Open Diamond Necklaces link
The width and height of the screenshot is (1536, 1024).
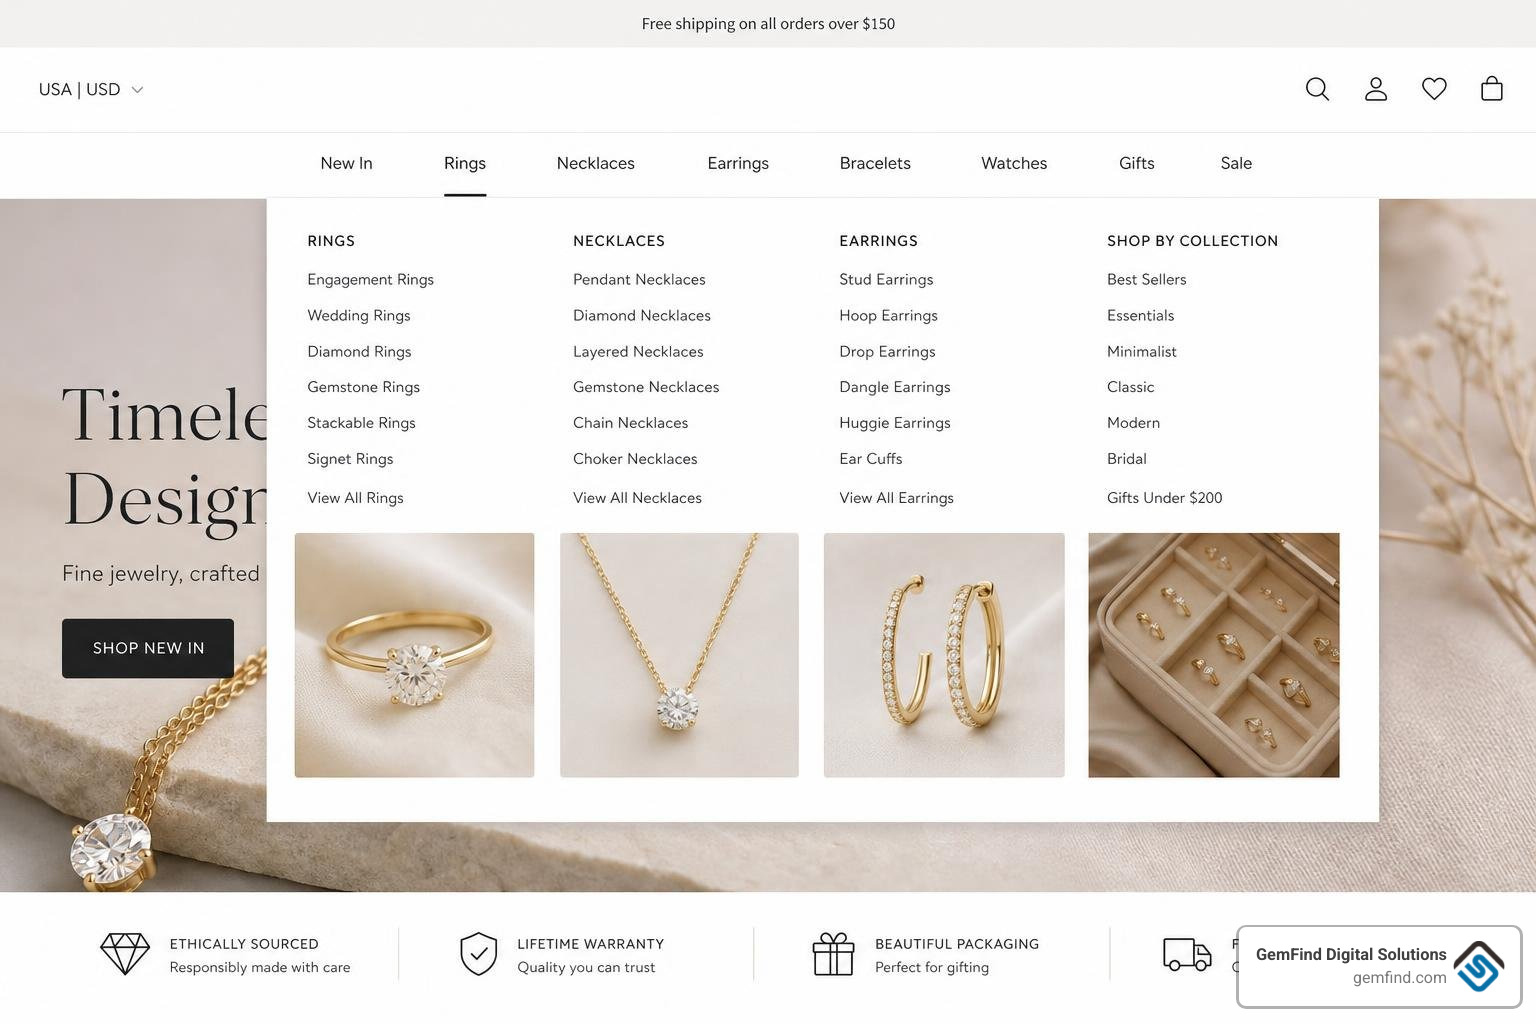click(x=642, y=315)
